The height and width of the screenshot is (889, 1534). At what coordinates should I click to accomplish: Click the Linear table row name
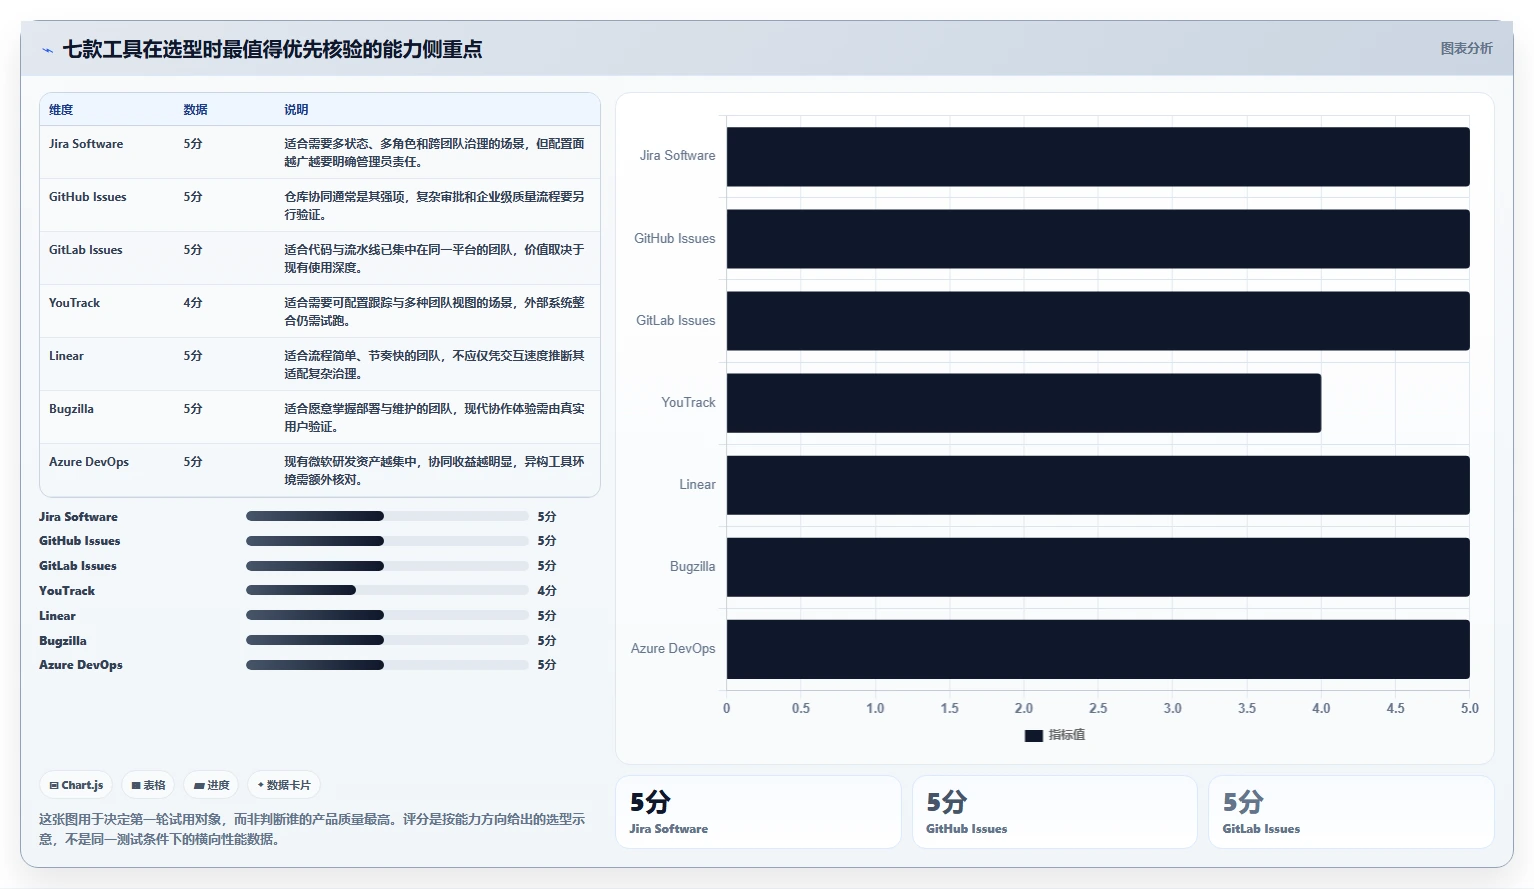[x=66, y=356]
